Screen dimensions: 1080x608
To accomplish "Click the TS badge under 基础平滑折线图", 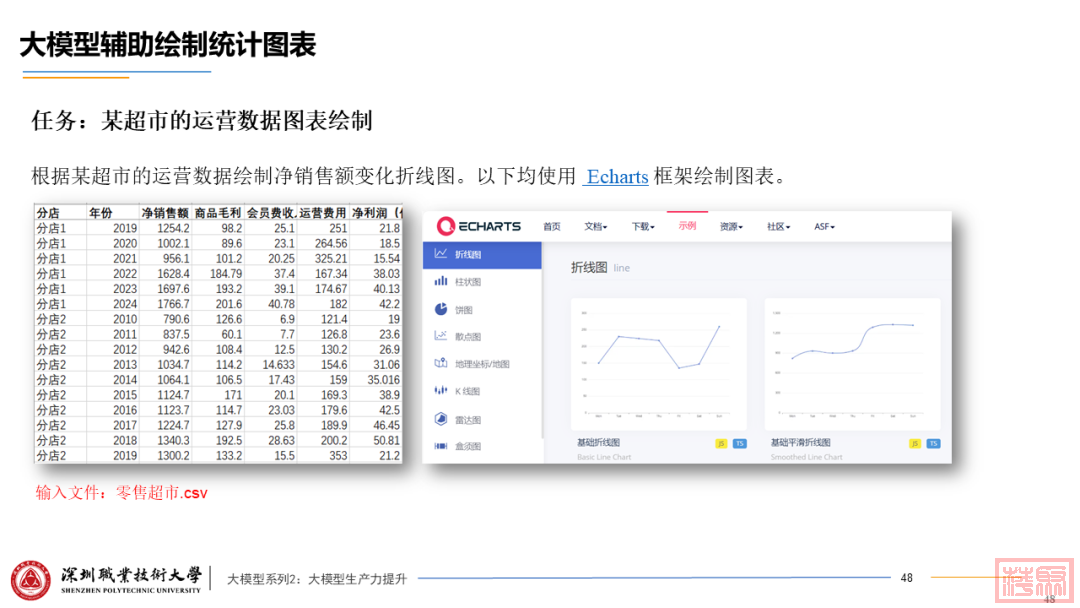I will (x=932, y=443).
